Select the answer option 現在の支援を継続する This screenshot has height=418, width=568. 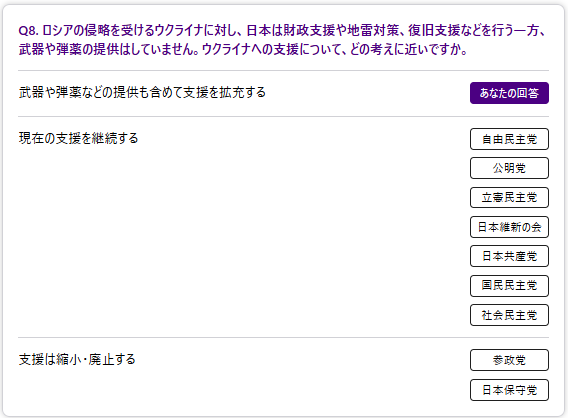tap(79, 138)
